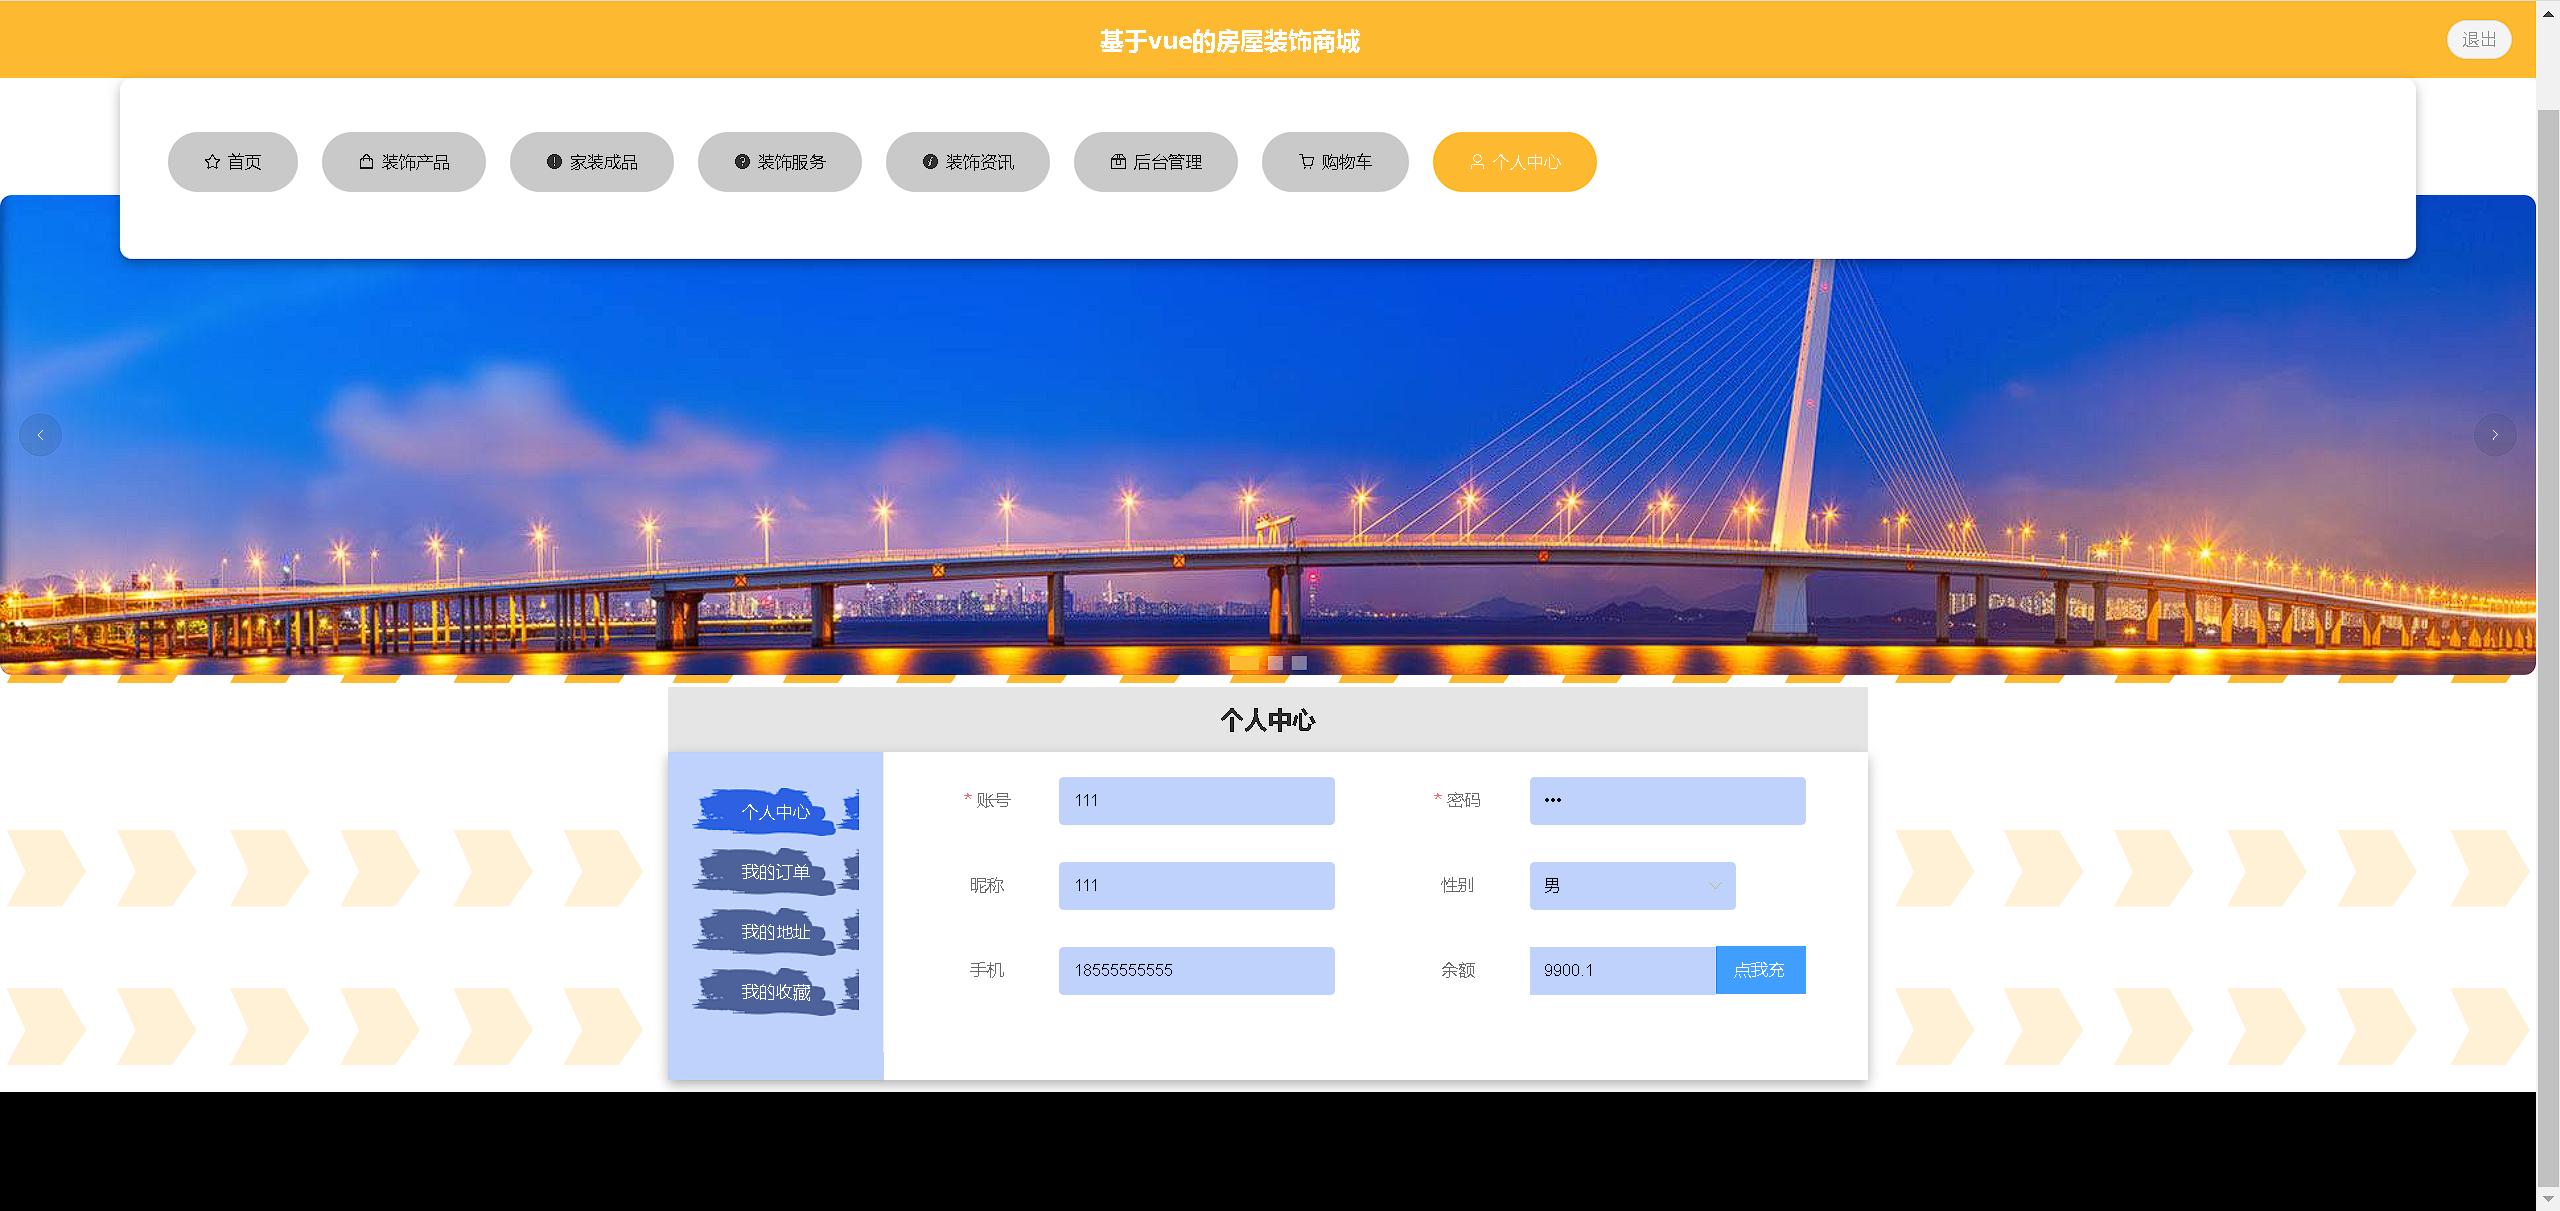Advance to the next carousel banner

2494,435
